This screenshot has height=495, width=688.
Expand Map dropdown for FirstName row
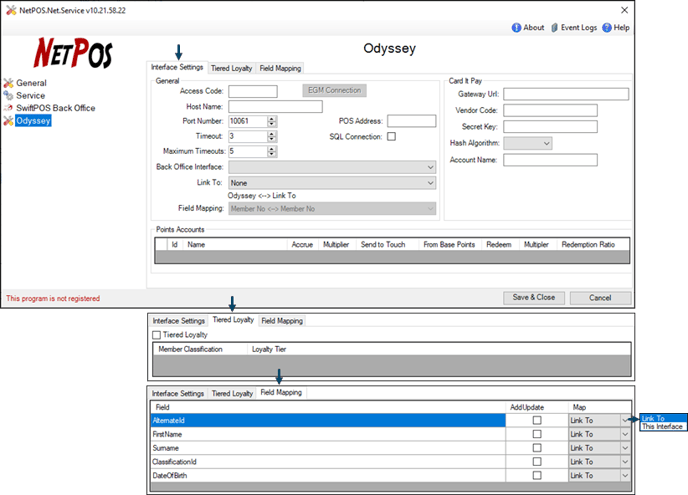625,434
